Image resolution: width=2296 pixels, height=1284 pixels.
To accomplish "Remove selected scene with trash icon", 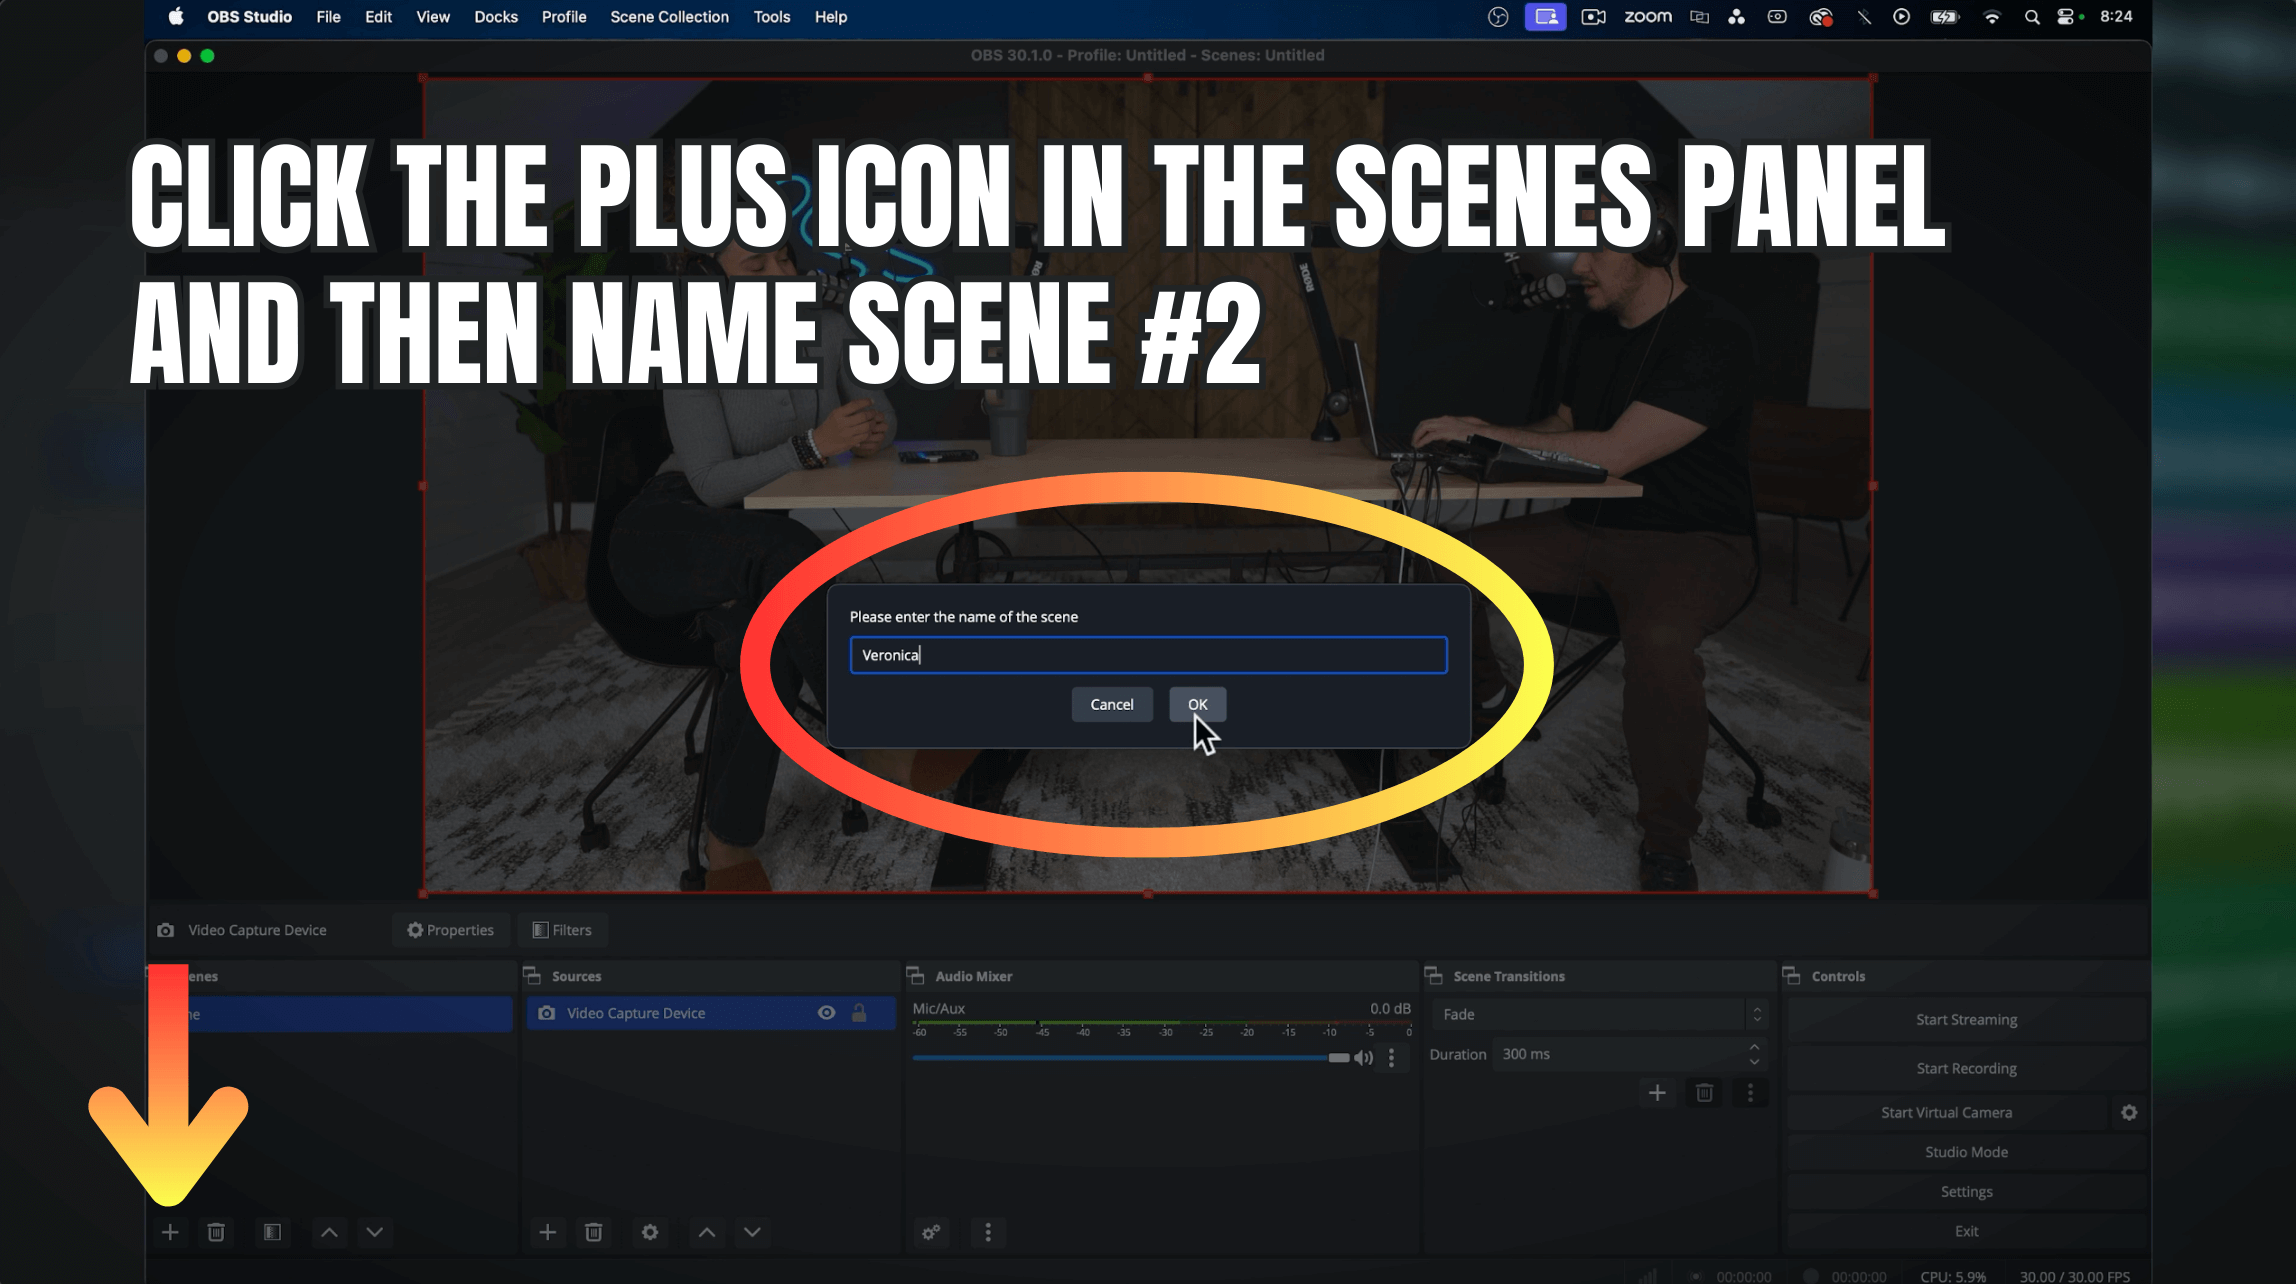I will pos(216,1232).
